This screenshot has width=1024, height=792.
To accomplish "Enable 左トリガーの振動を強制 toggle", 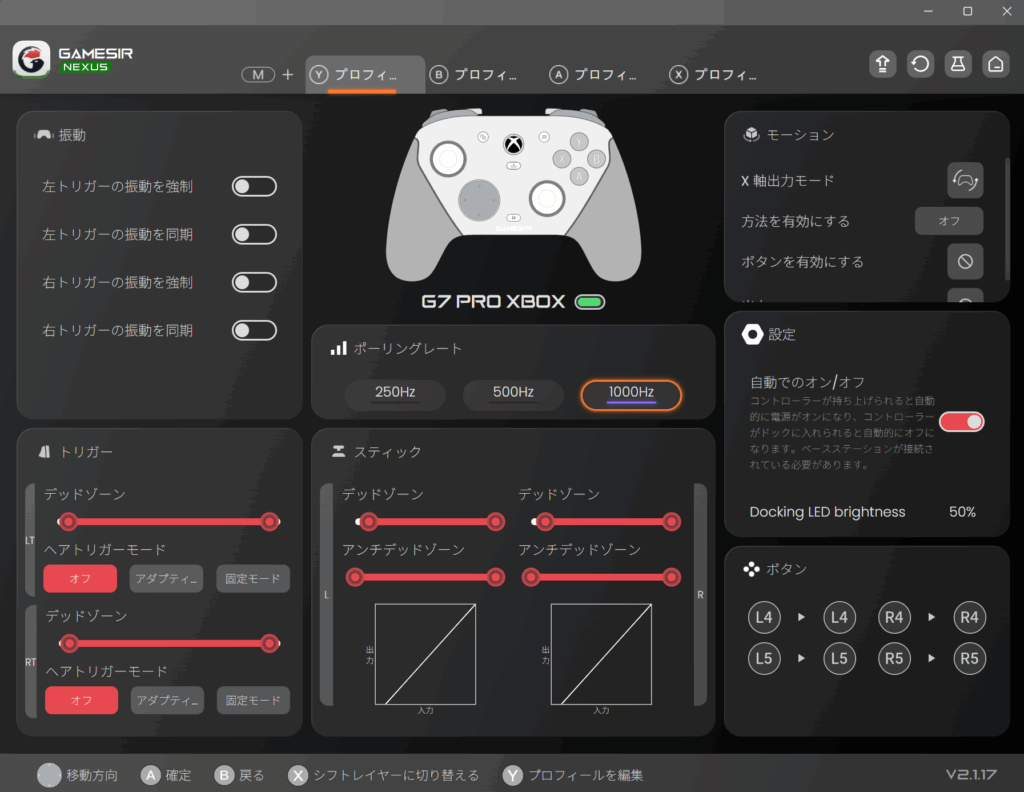I will [x=254, y=187].
